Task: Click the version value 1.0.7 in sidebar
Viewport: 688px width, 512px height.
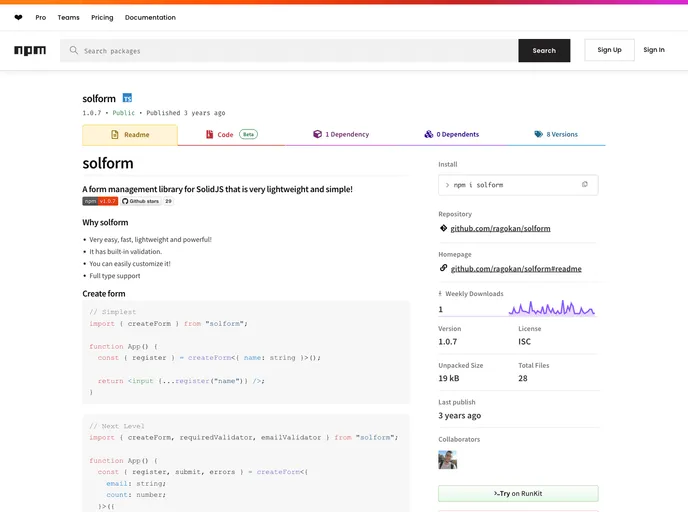Action: (x=448, y=341)
